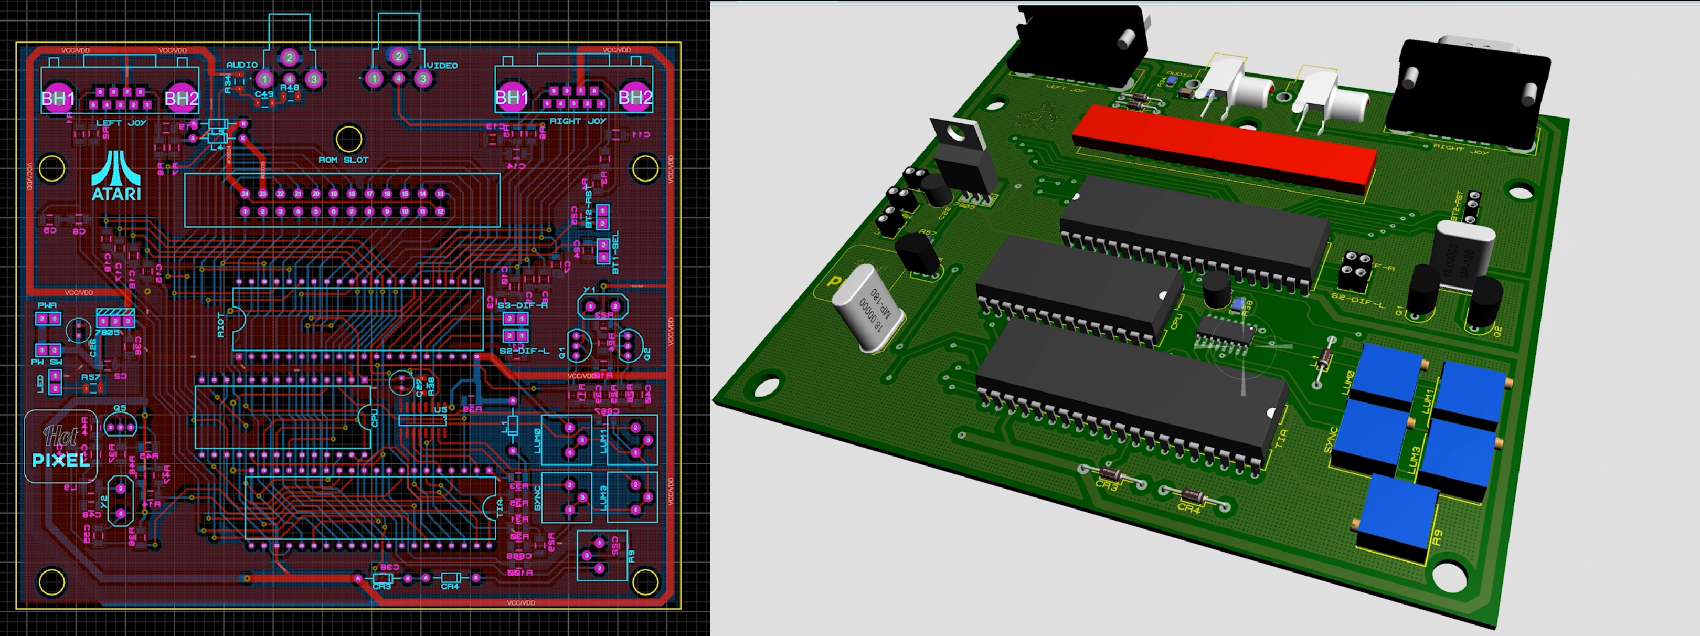Click the CR4 diode footprint in layout
This screenshot has width=1700, height=636.
452,578
